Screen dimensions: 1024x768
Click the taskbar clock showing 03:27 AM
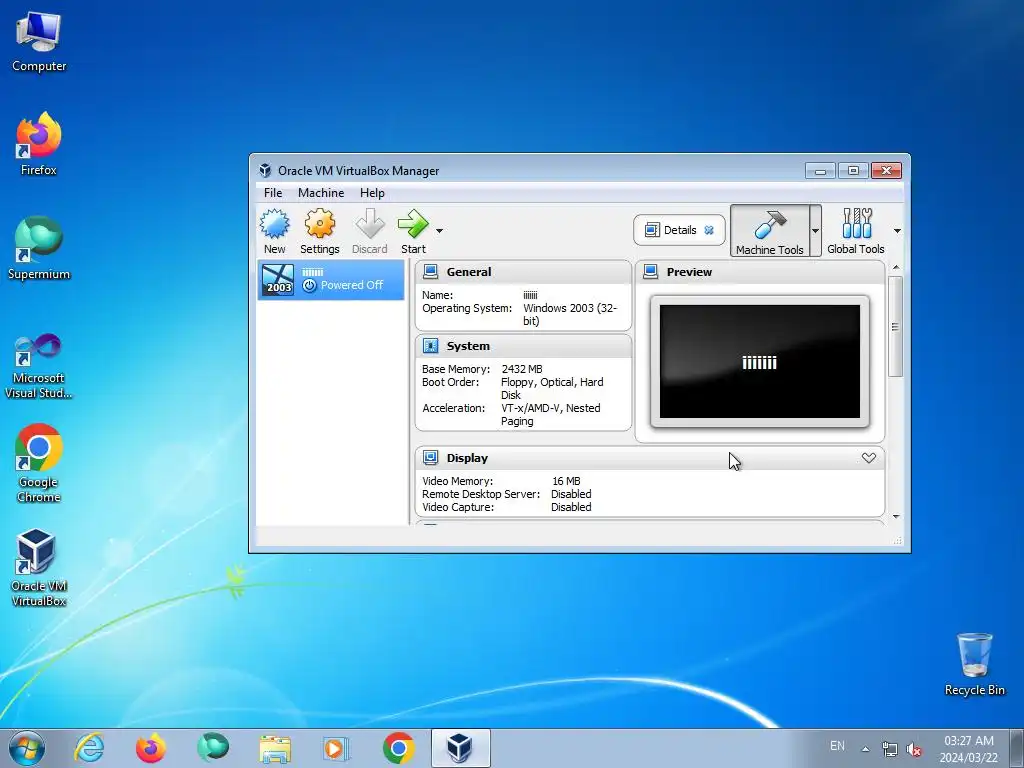pos(969,749)
